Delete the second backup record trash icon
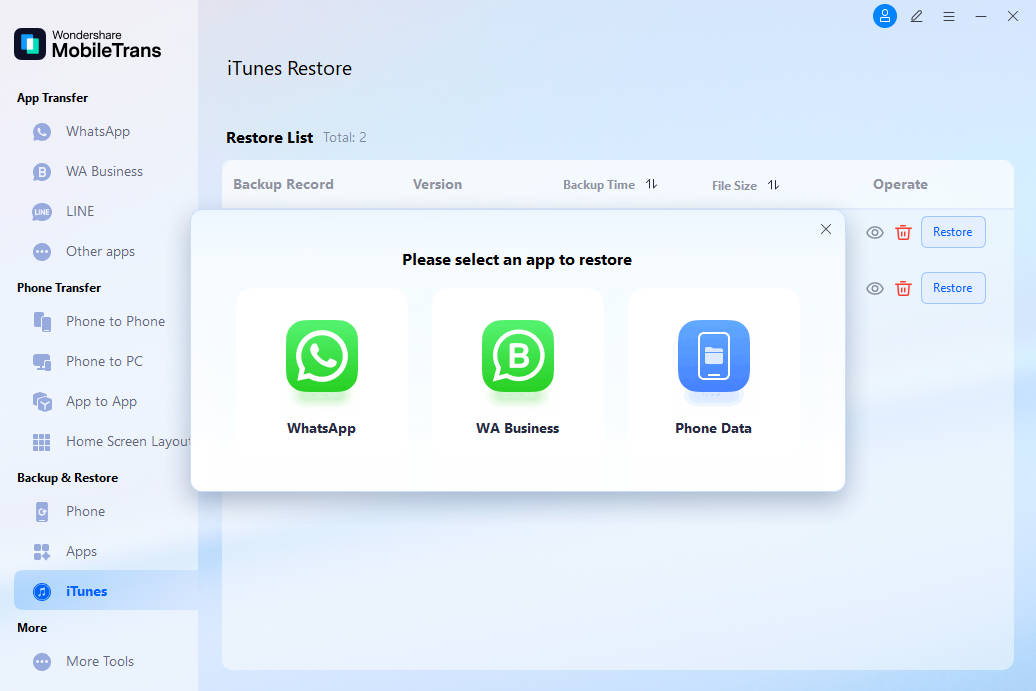This screenshot has width=1036, height=691. tap(903, 289)
